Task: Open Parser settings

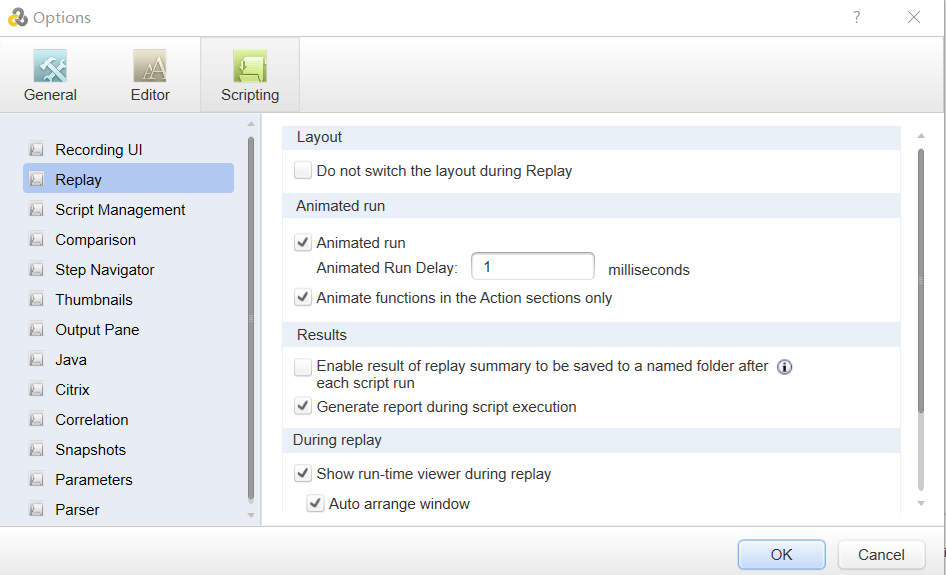Action: [129, 509]
